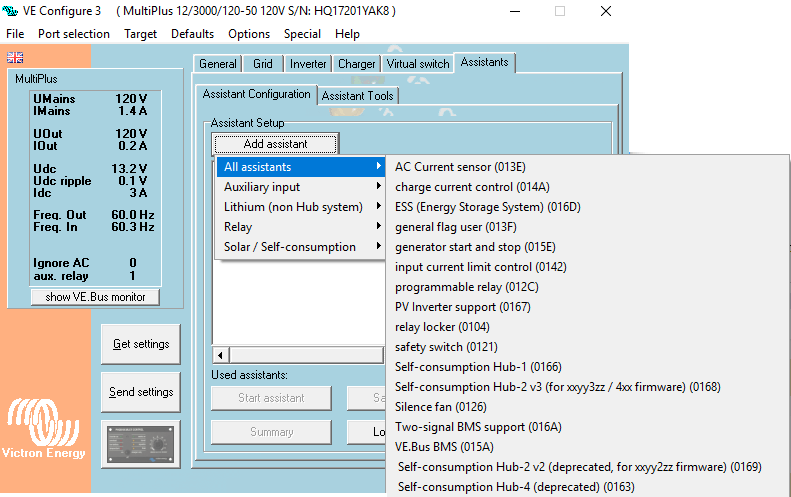This screenshot has height=497, width=791.
Task: Click the Ignore AC value
Action: (x=133, y=263)
